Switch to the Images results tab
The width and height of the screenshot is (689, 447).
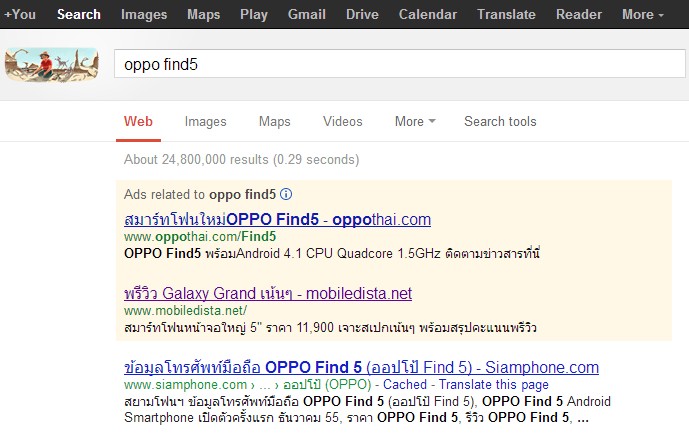coord(205,121)
